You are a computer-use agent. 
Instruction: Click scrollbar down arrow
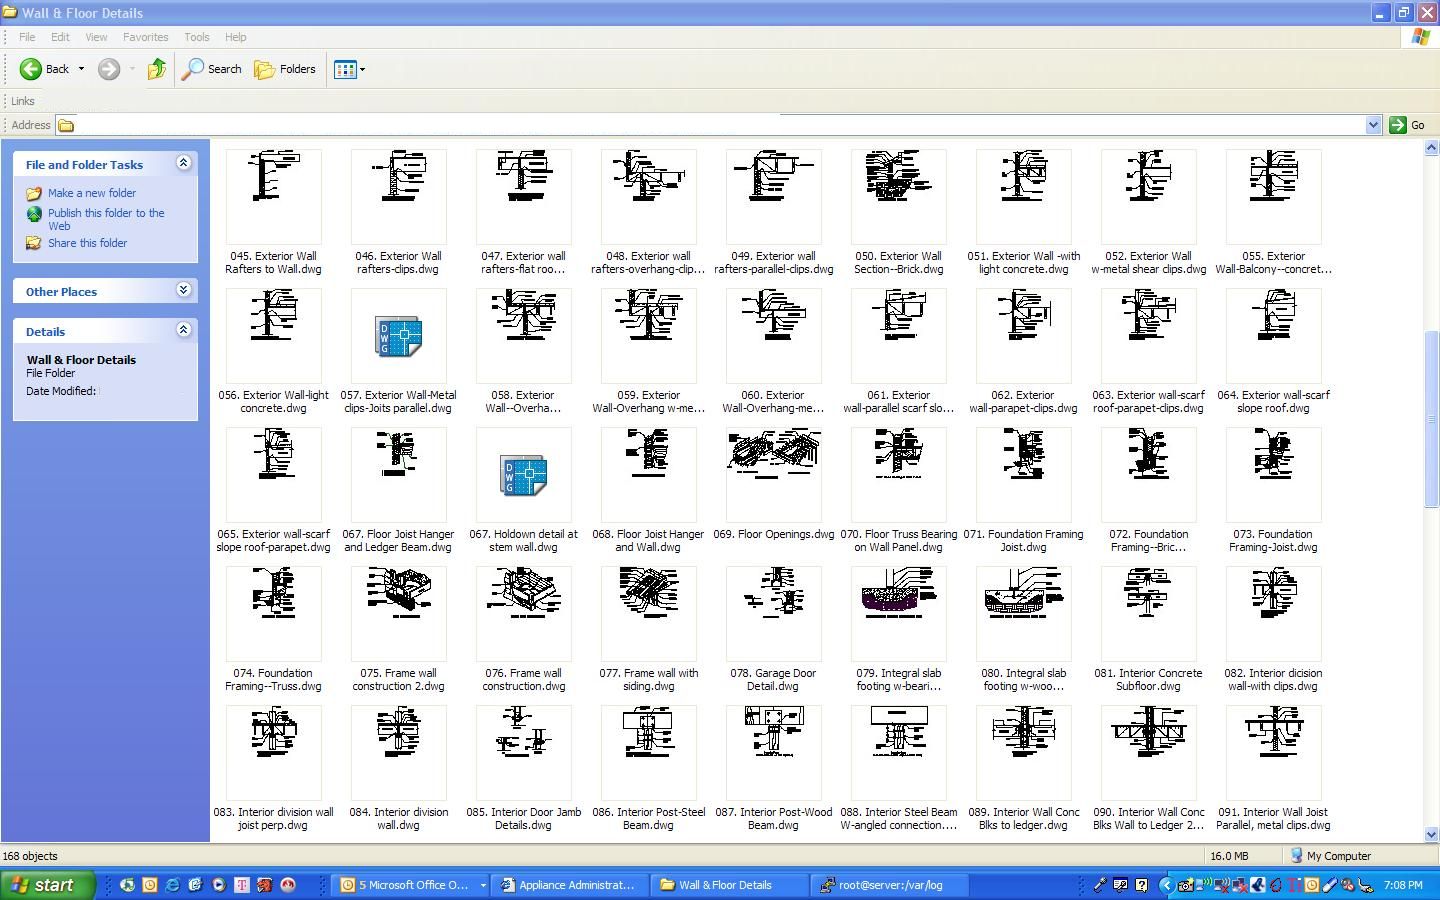click(x=1431, y=834)
